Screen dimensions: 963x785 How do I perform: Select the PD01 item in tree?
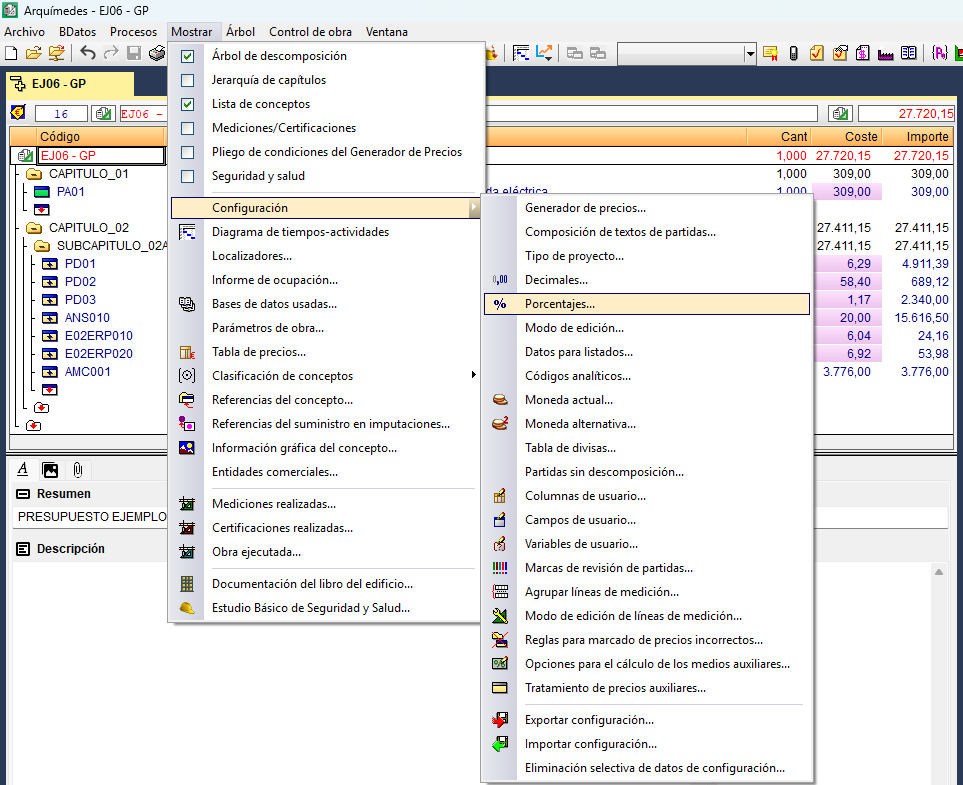coord(80,264)
